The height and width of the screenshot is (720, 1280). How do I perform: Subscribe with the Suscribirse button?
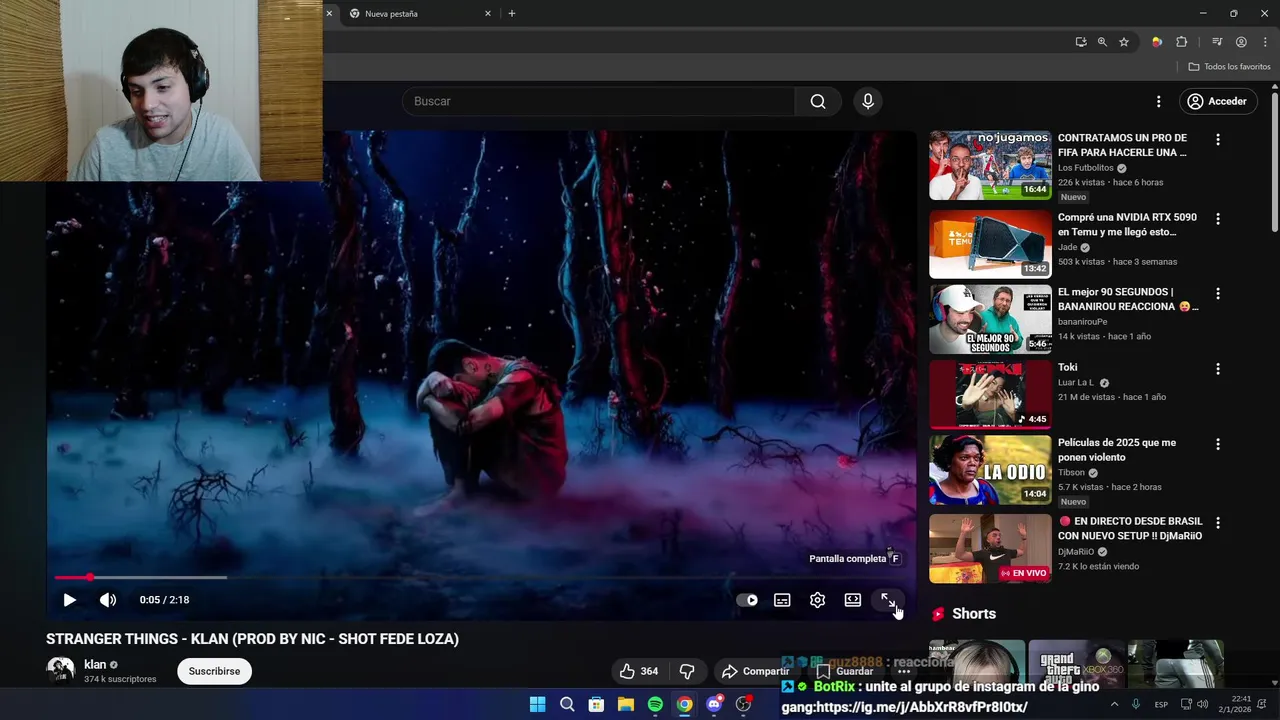pyautogui.click(x=214, y=671)
